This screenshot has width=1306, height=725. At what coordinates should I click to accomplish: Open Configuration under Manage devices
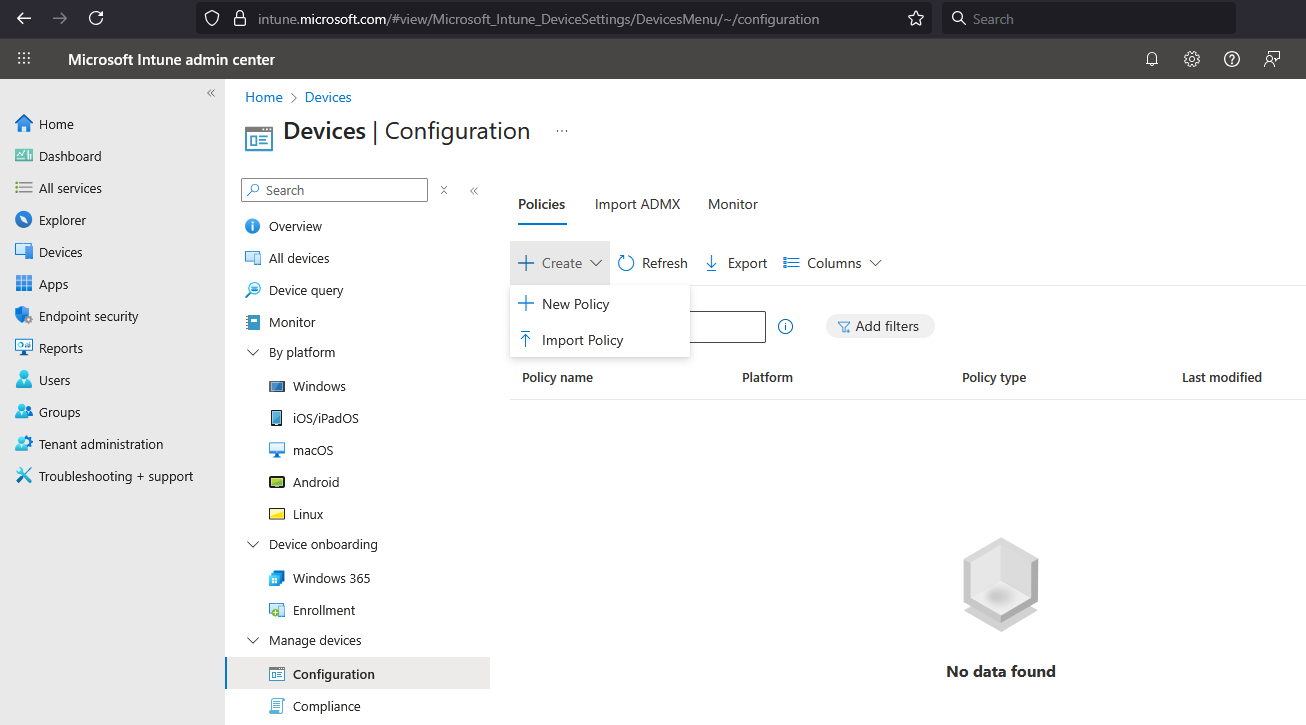point(357,674)
